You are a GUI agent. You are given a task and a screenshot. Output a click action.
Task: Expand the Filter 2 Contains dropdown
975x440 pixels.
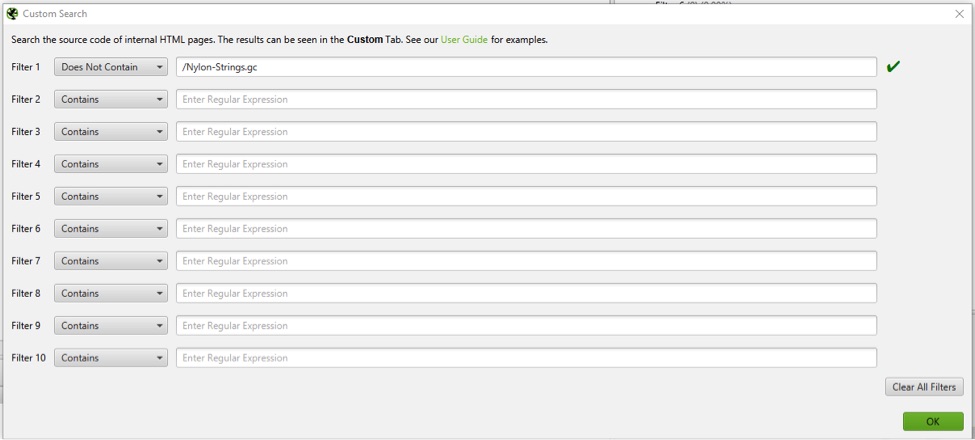pyautogui.click(x=110, y=100)
